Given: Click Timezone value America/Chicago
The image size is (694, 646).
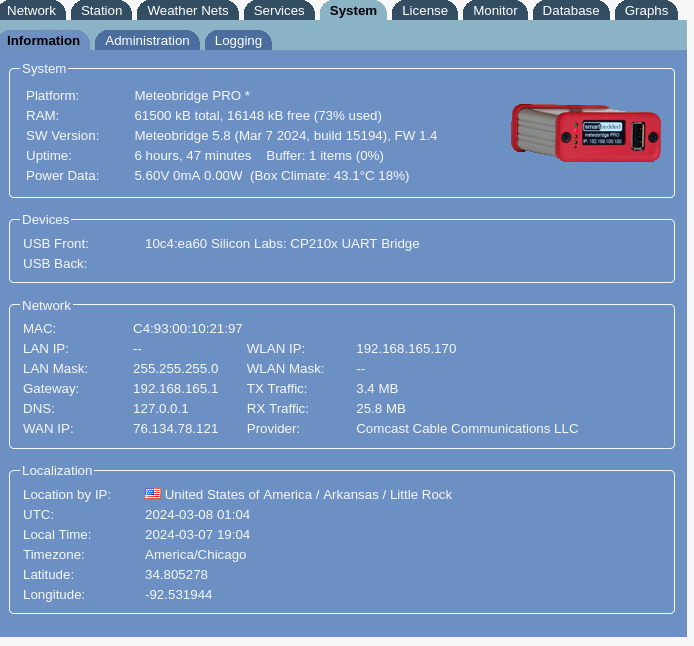Looking at the screenshot, I should click(196, 554).
